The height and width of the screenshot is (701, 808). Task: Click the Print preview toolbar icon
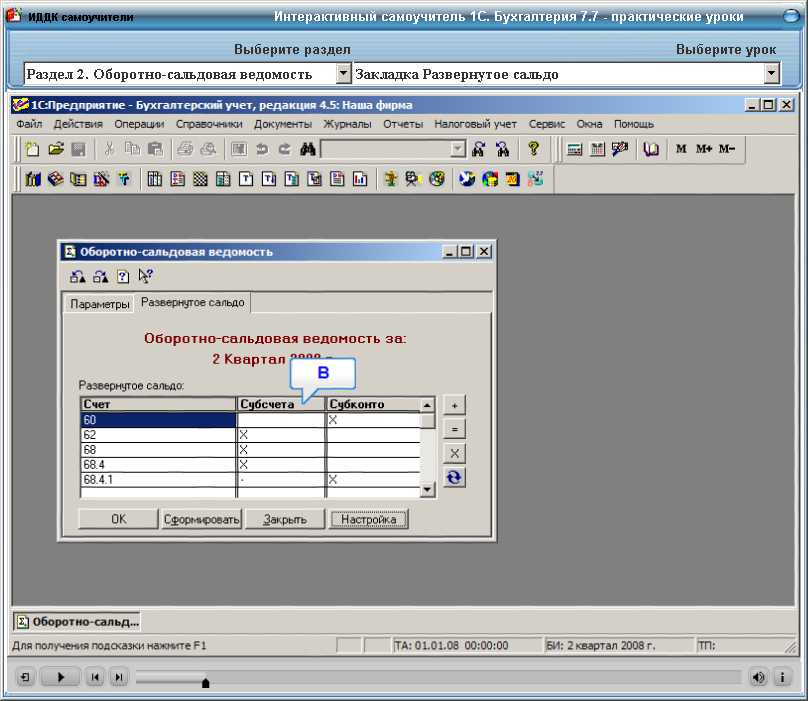point(208,149)
